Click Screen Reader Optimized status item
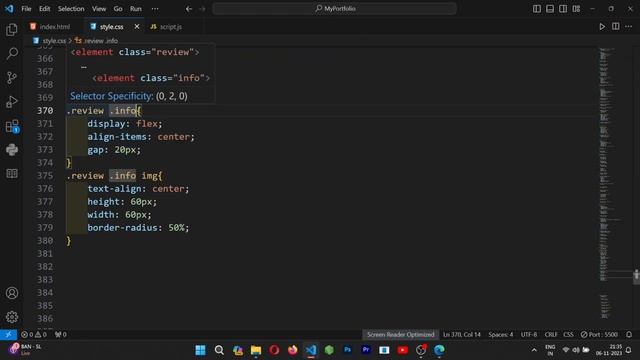This screenshot has width=640, height=360. pos(400,335)
